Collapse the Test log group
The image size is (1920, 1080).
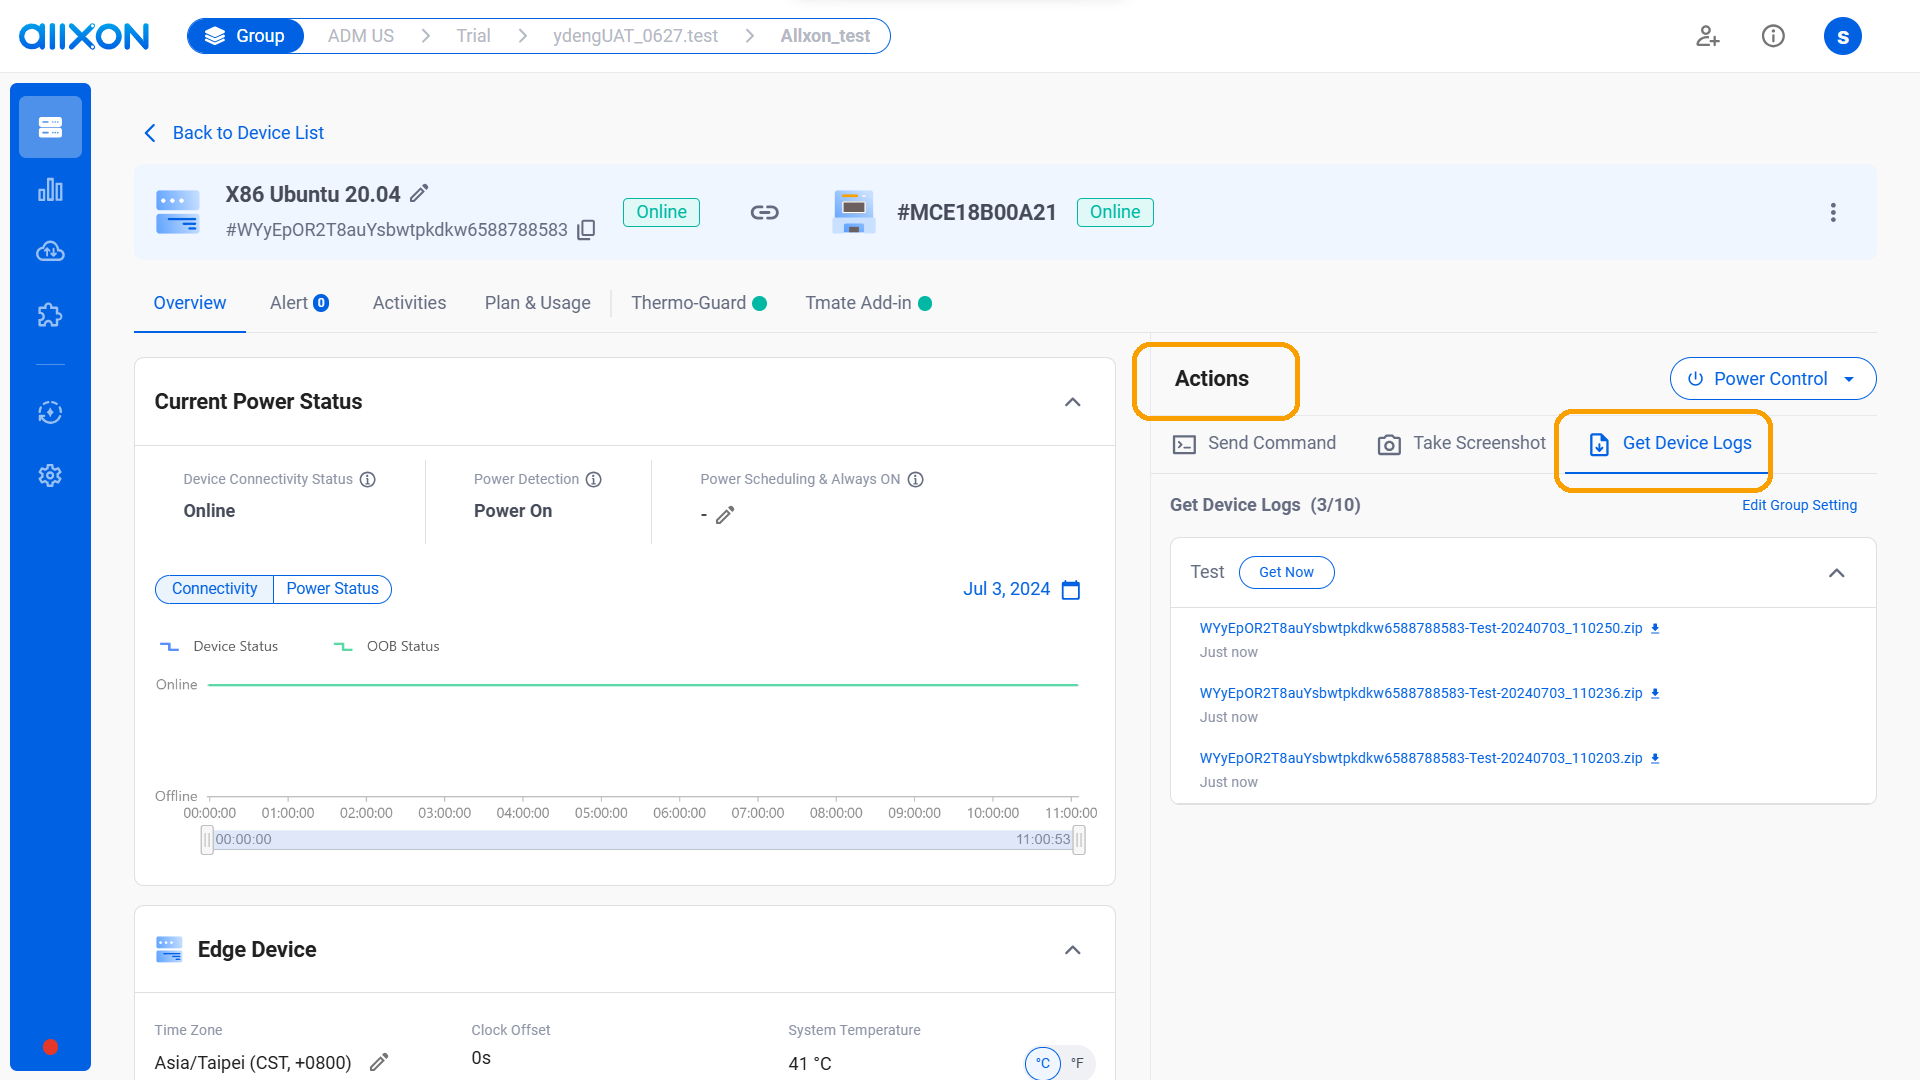[x=1836, y=573]
